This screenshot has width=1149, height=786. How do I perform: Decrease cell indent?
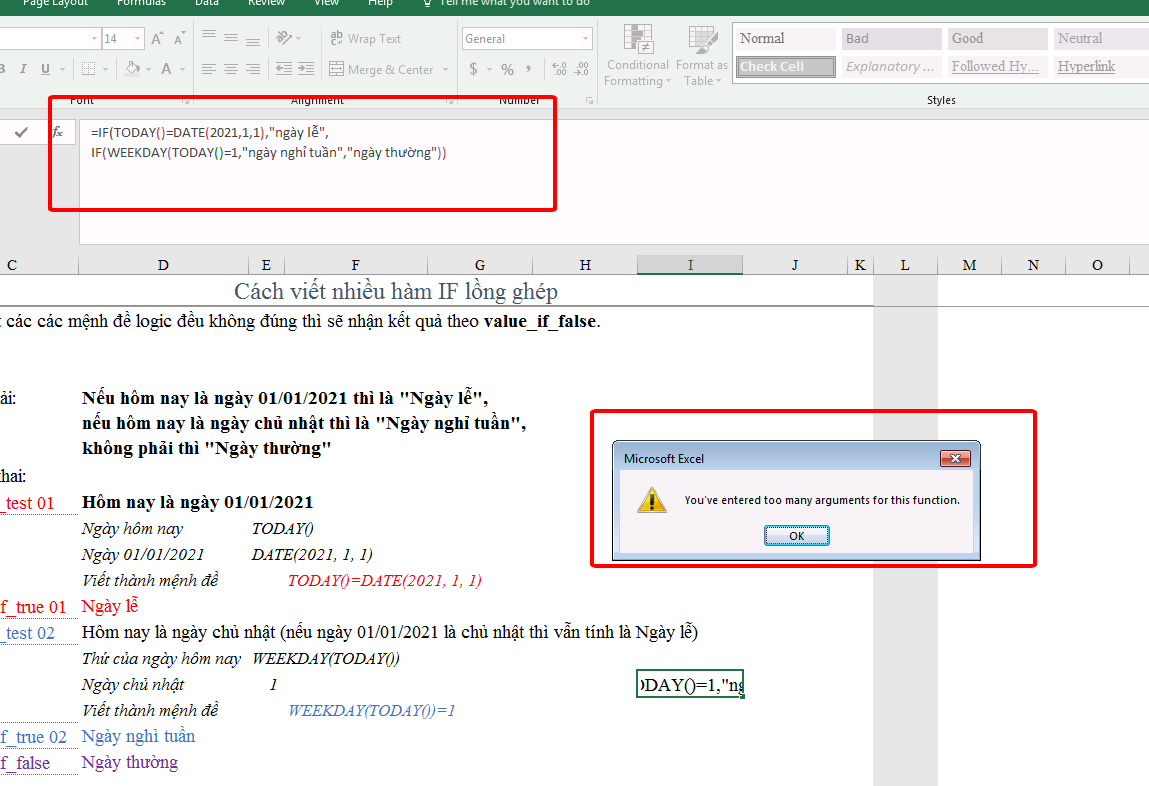coord(284,69)
